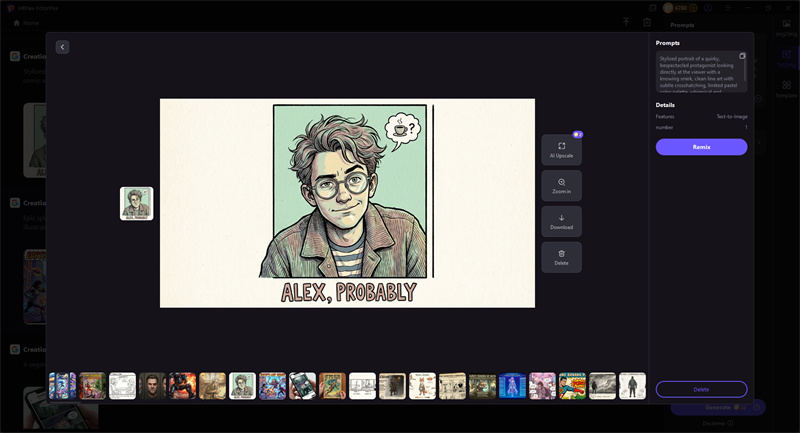
Task: Go back using the left chevron button
Action: tap(62, 47)
